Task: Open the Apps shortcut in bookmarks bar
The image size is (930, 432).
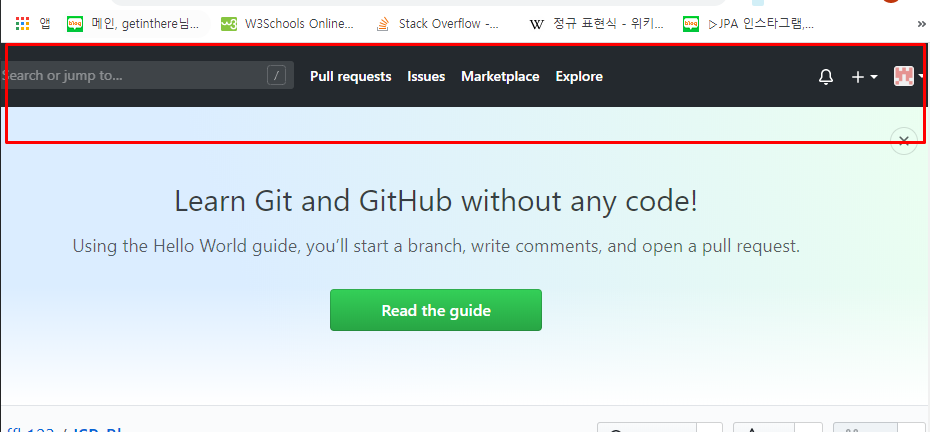Action: 33,24
